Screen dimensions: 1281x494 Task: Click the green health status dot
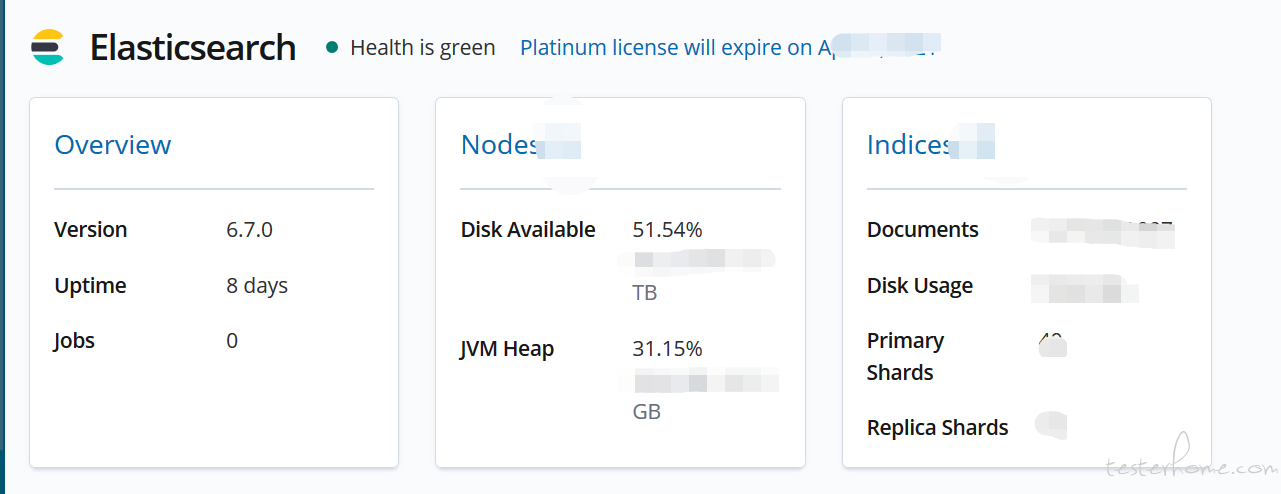click(x=332, y=47)
